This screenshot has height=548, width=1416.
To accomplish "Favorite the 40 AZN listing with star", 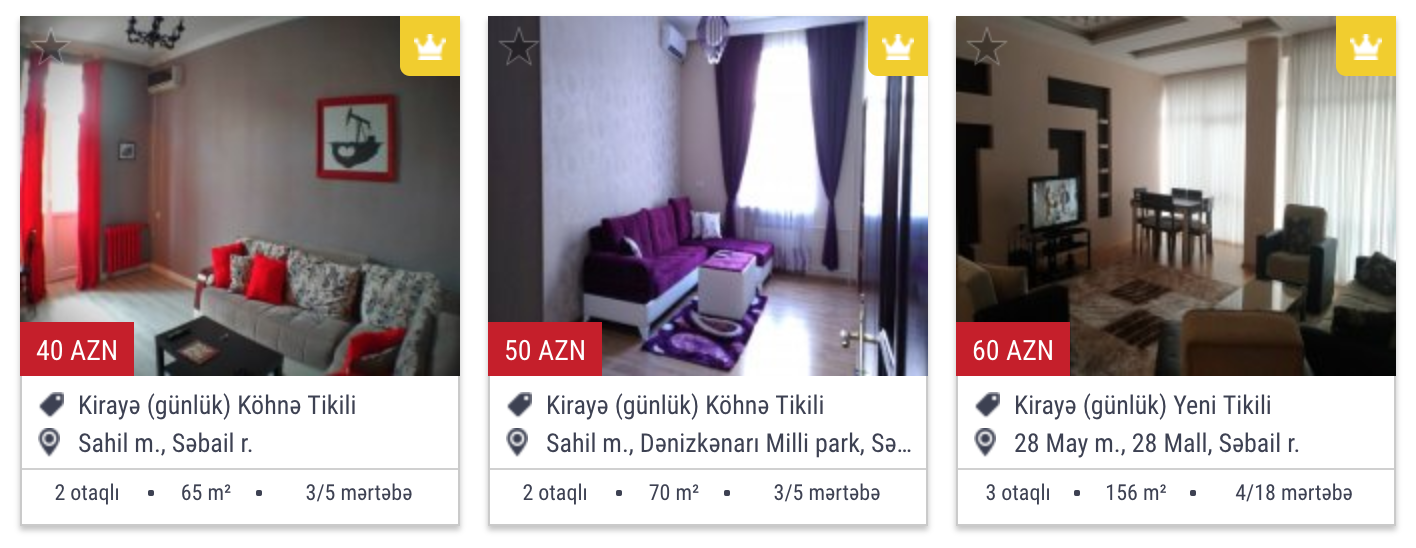I will click(x=50, y=47).
